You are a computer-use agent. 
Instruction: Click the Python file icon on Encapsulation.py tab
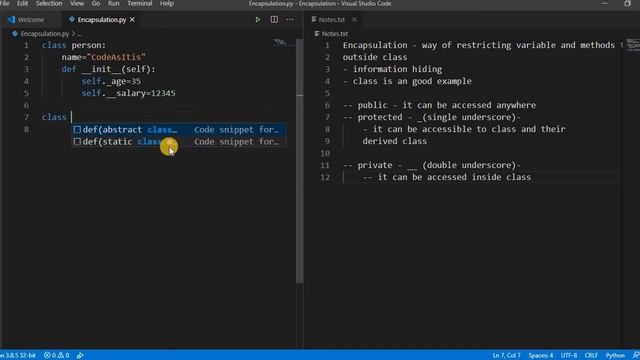pyautogui.click(x=72, y=19)
